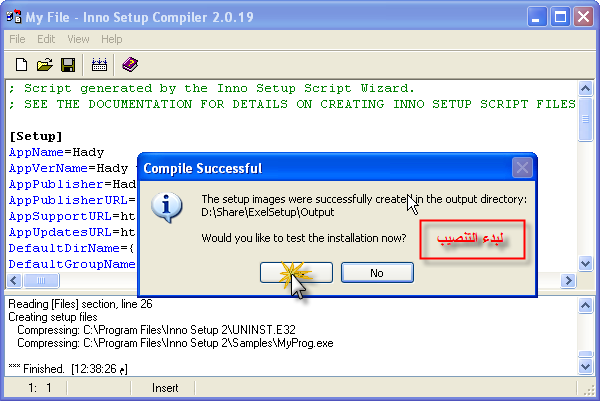Open the File menu
Viewport: 600px width, 401px height.
(x=17, y=39)
